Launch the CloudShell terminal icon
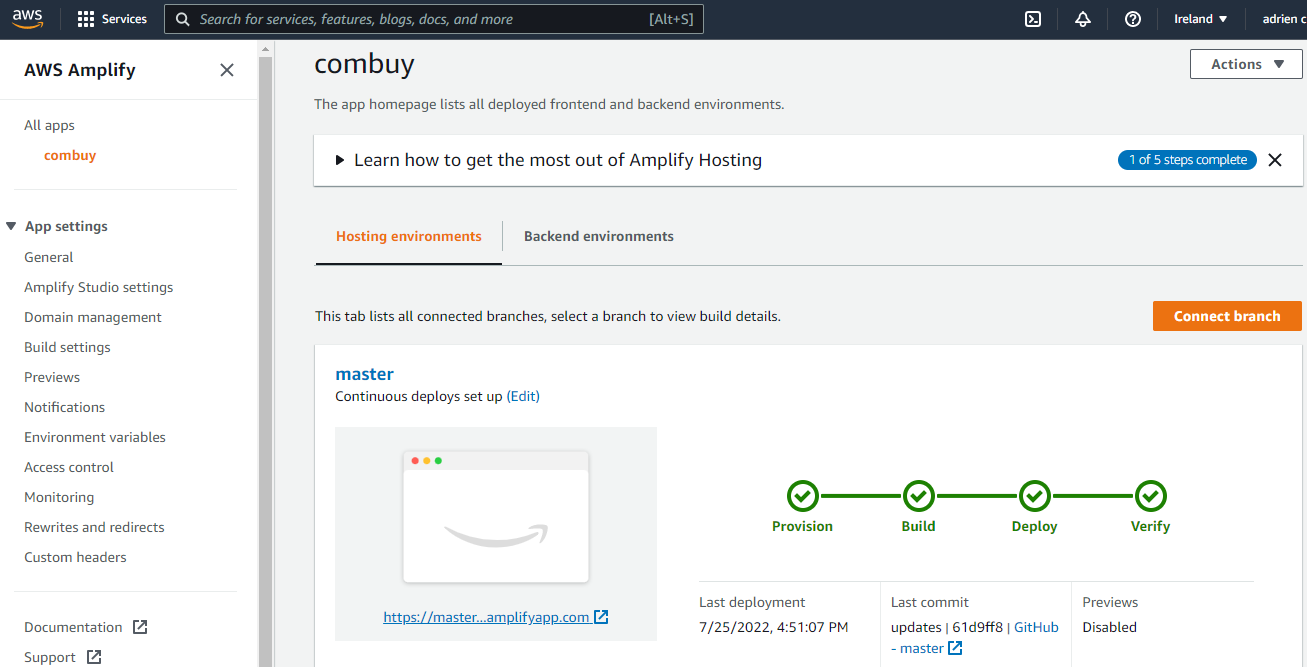The height and width of the screenshot is (667, 1307). [x=1033, y=19]
